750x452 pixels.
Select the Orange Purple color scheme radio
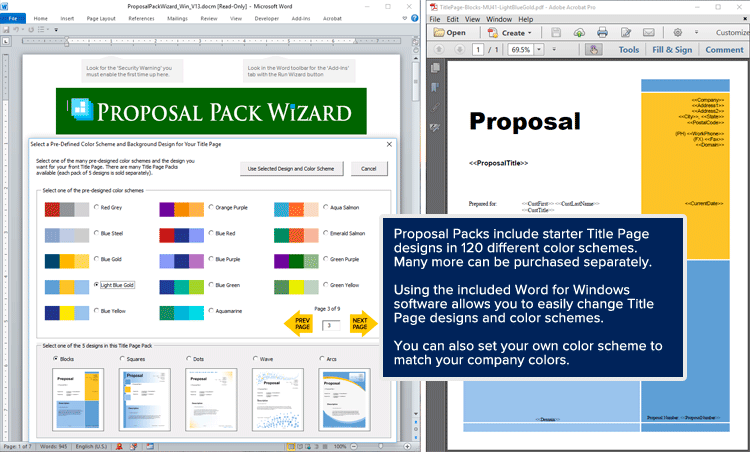point(211,207)
